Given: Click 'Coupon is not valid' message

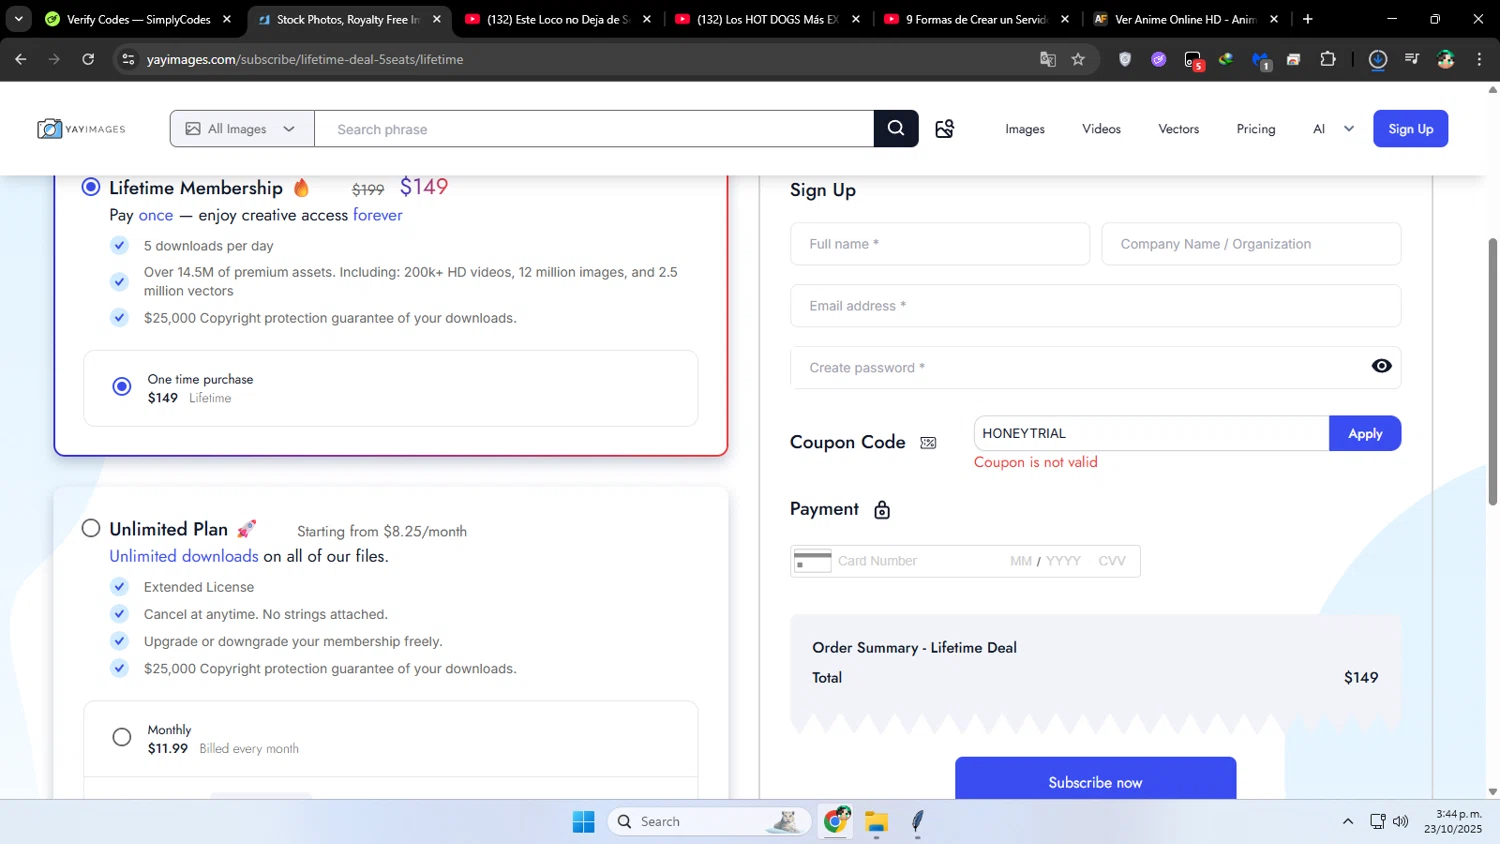Looking at the screenshot, I should click(1035, 462).
